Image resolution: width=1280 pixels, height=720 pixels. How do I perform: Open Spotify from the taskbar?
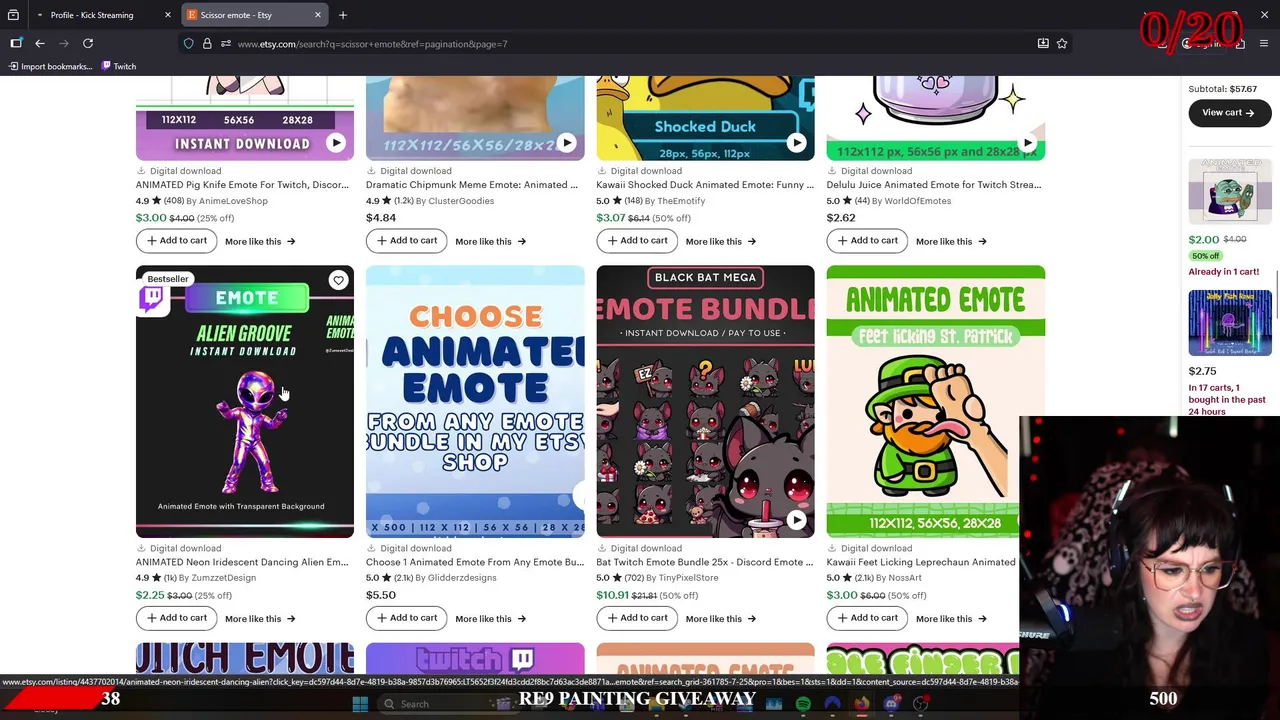point(803,704)
